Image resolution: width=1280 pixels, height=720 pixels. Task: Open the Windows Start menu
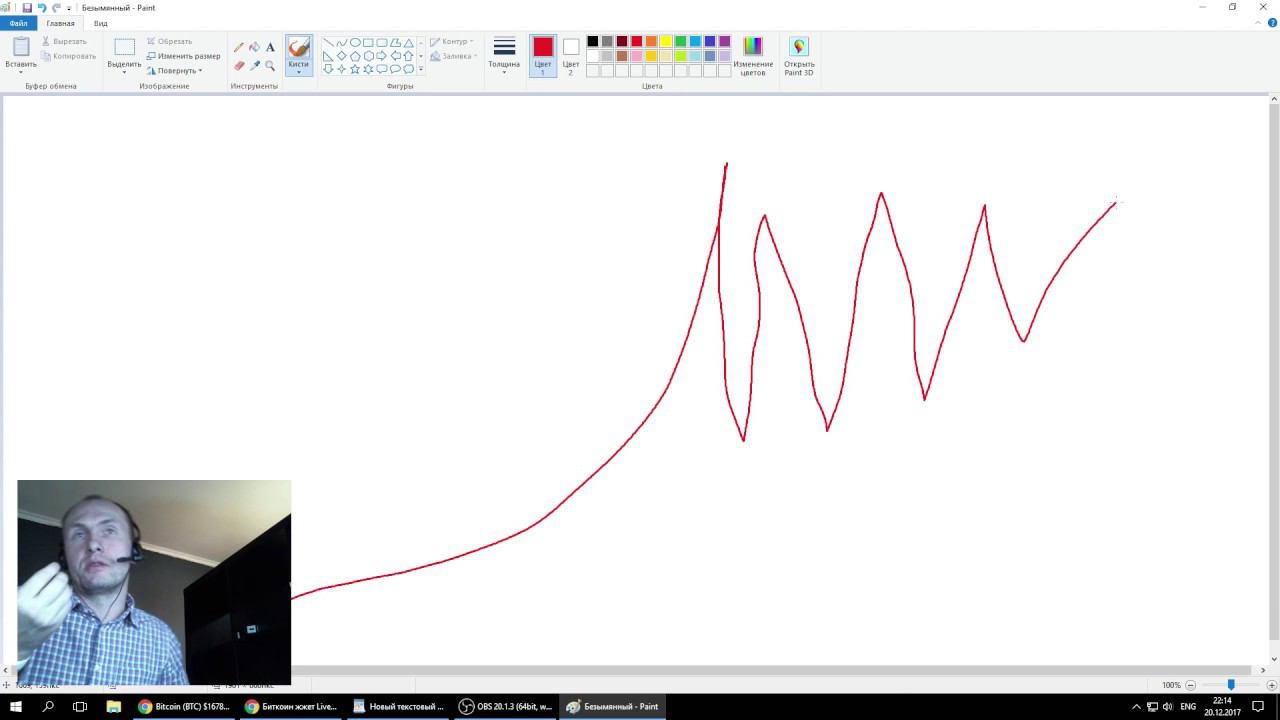16,706
